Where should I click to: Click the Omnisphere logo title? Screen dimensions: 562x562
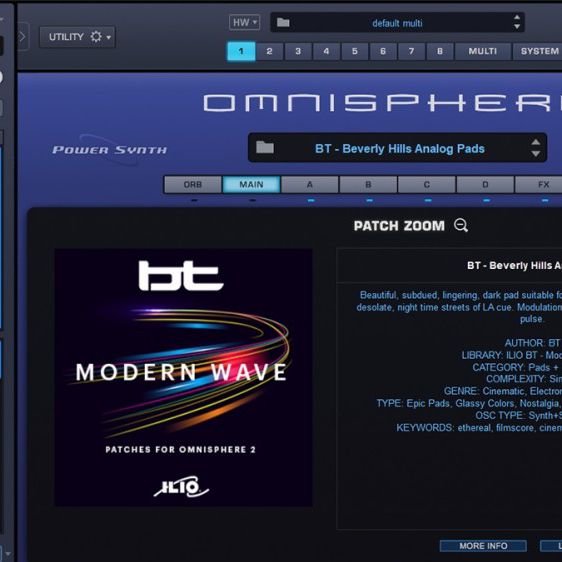pos(382,103)
